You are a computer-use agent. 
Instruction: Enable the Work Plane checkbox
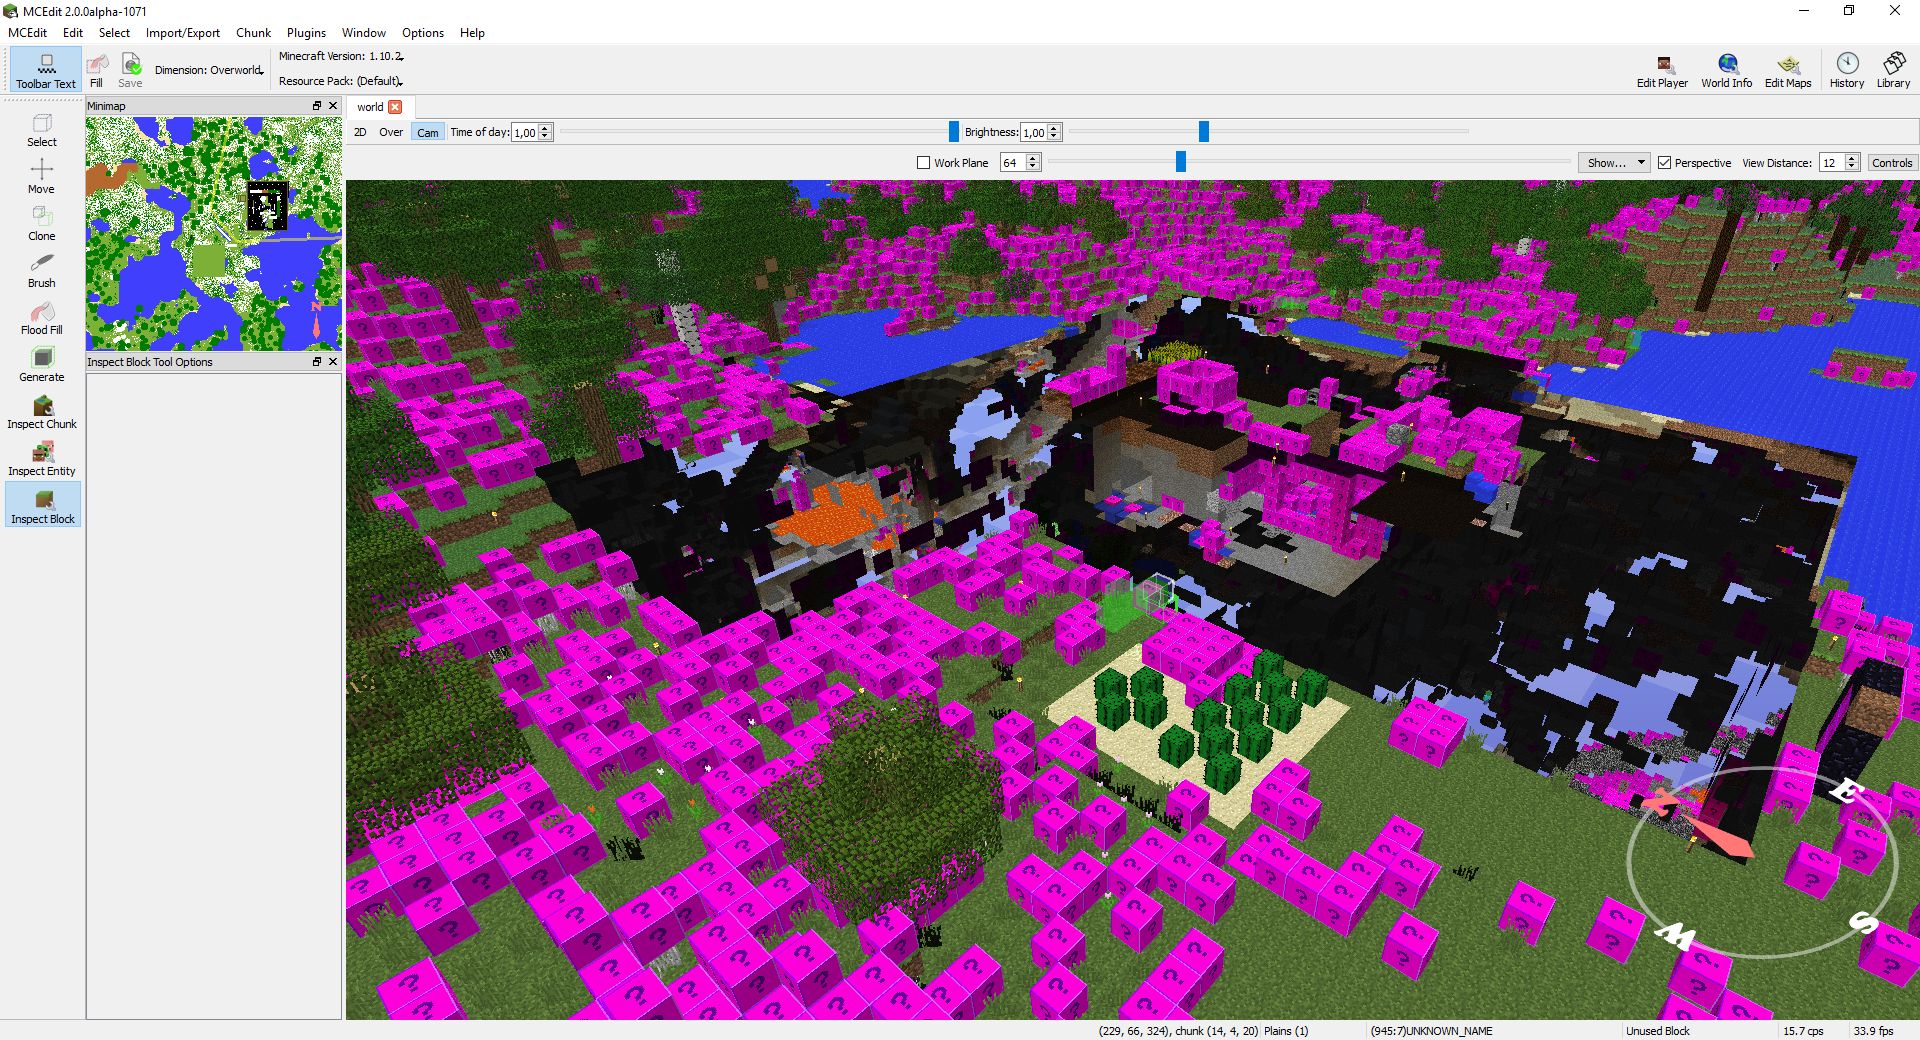tap(924, 163)
